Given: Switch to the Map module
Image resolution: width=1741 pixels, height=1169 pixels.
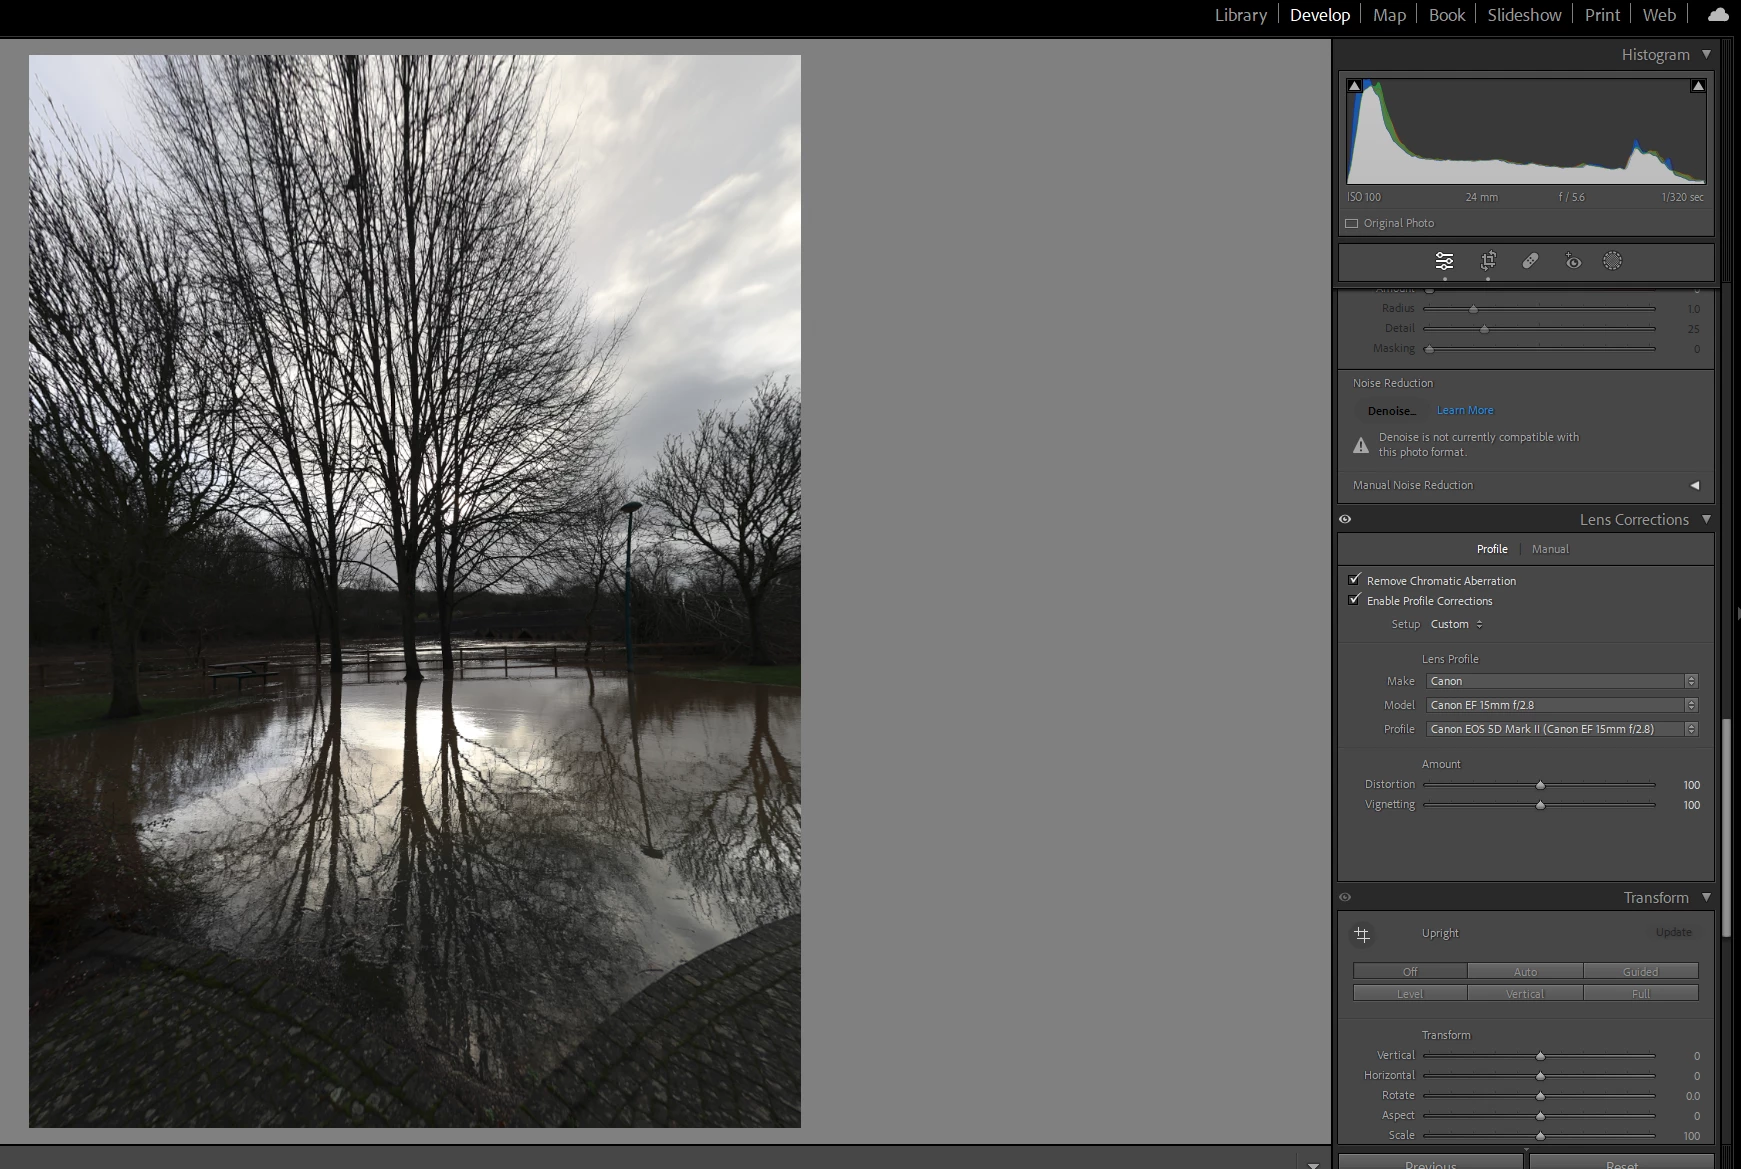Looking at the screenshot, I should coord(1389,15).
